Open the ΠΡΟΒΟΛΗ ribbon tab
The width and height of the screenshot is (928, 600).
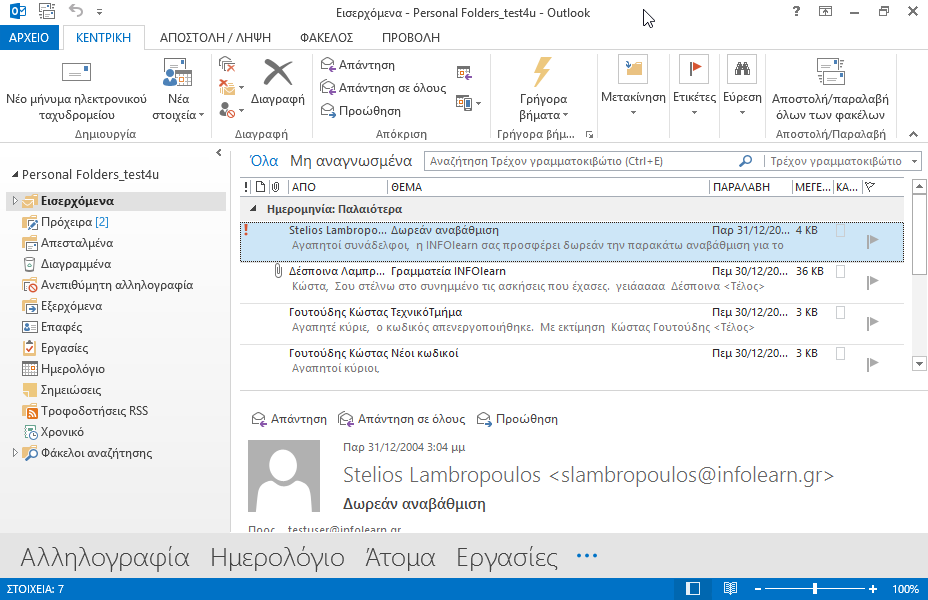(411, 37)
